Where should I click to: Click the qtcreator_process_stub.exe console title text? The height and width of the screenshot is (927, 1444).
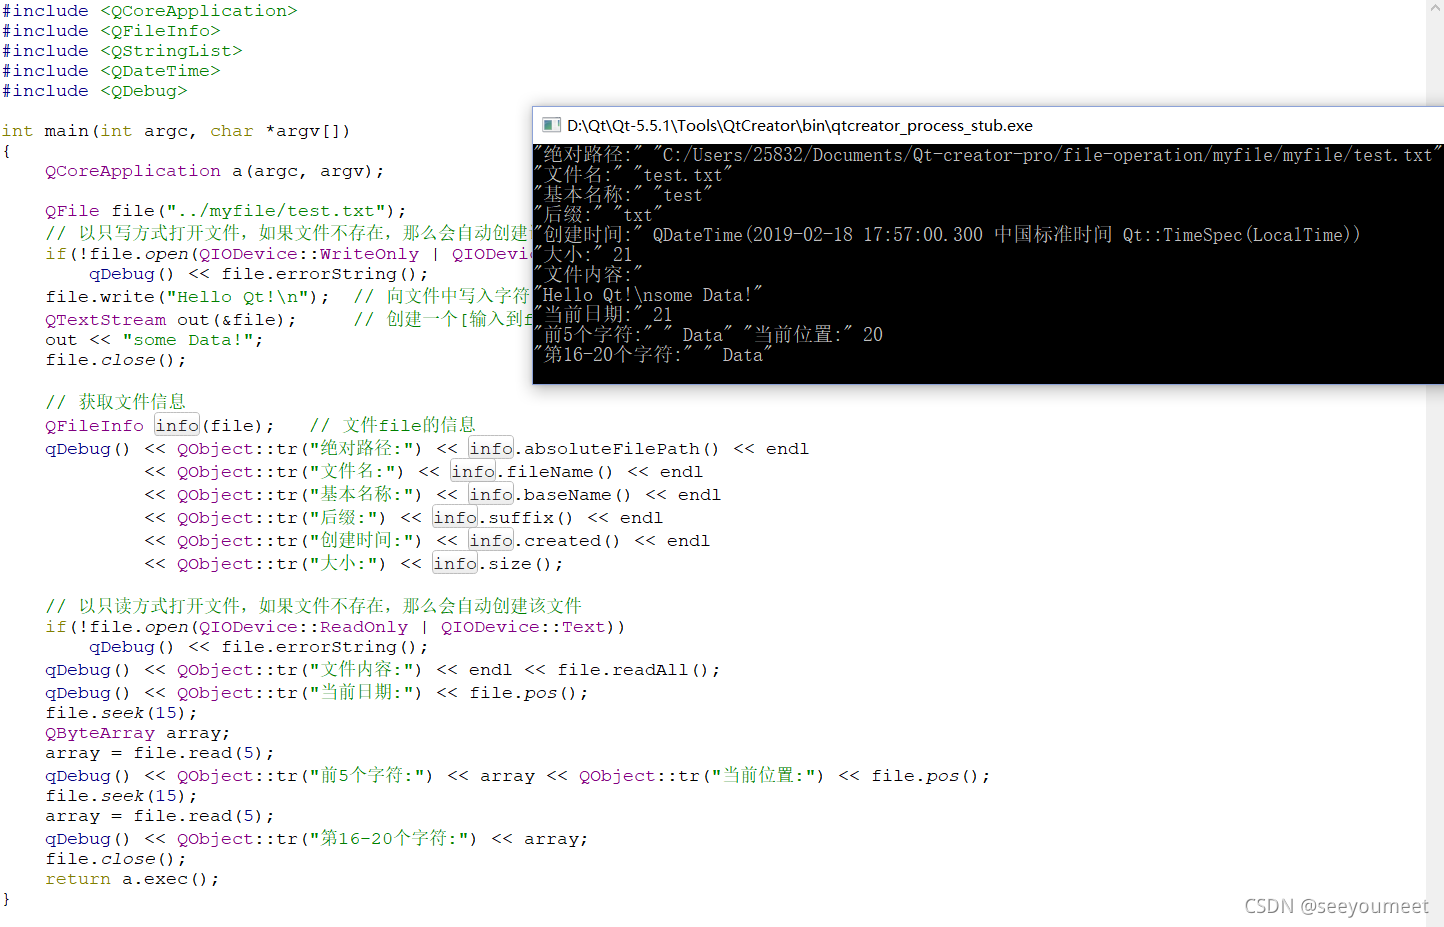(x=800, y=125)
